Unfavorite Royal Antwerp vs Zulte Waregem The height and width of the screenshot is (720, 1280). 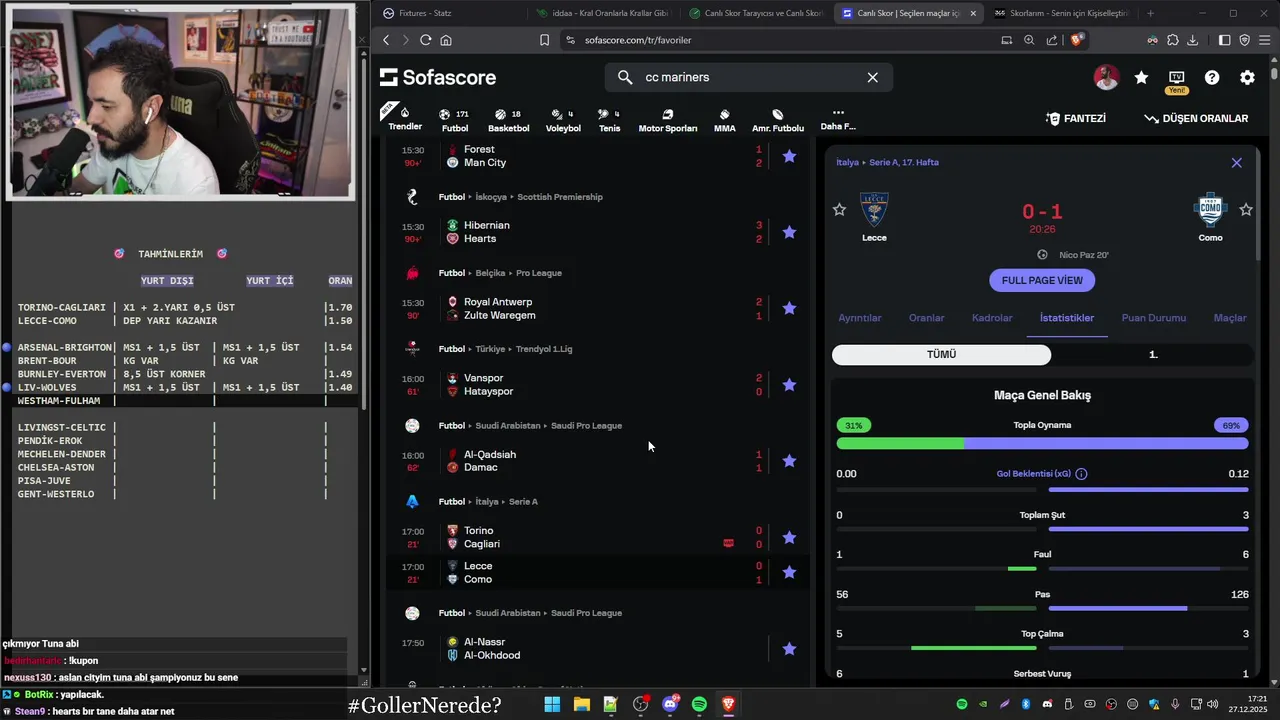(x=789, y=308)
